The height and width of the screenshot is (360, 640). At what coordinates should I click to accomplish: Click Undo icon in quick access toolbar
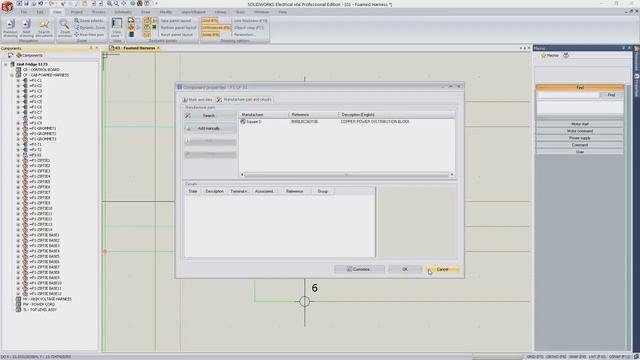click(40, 3)
